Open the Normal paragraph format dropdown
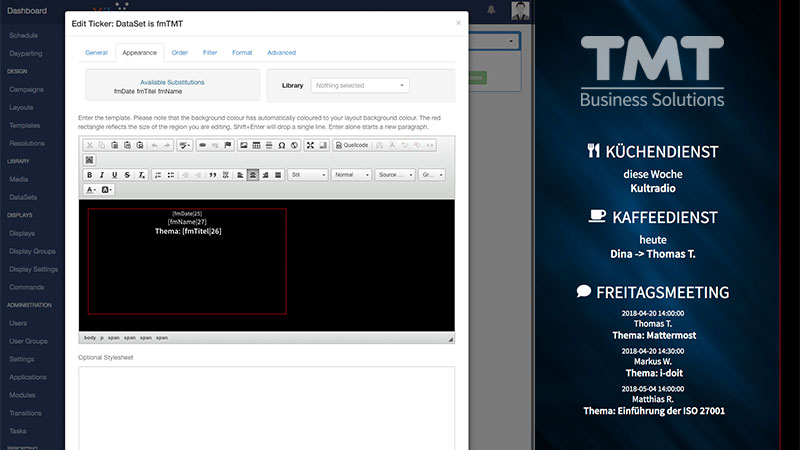This screenshot has height=450, width=800. [x=352, y=175]
